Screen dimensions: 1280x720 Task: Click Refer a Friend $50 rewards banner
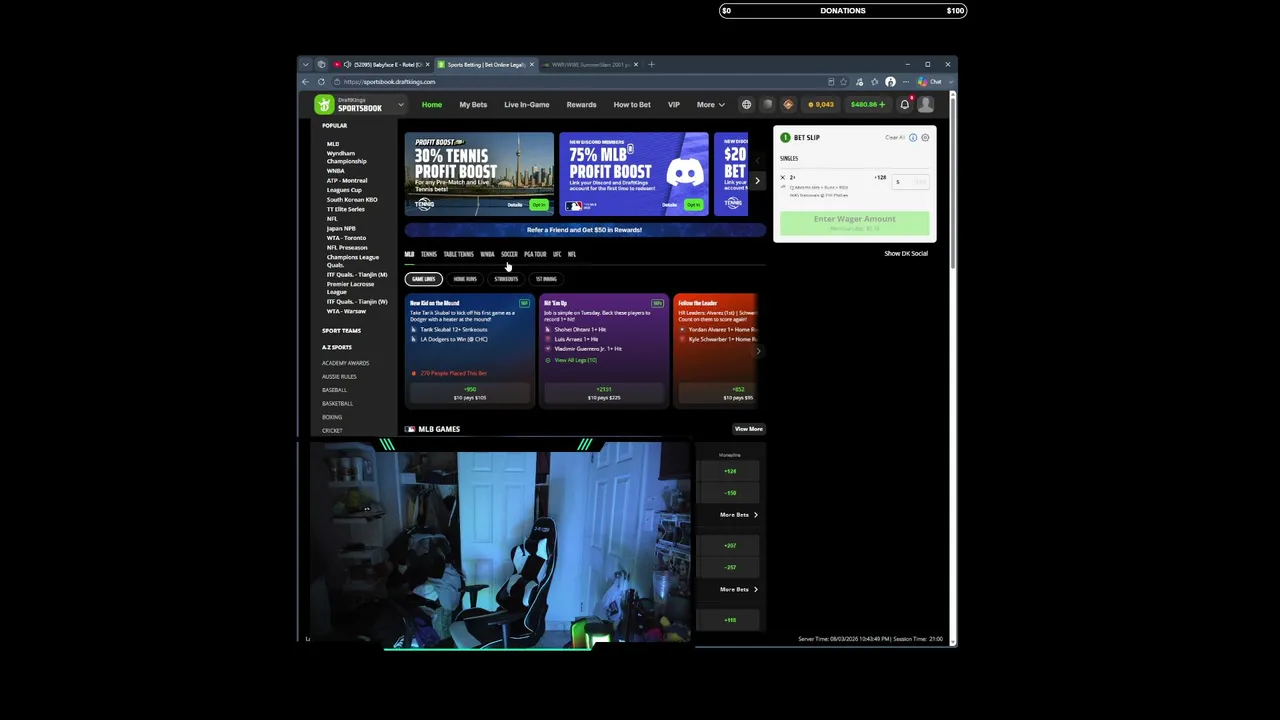click(584, 230)
